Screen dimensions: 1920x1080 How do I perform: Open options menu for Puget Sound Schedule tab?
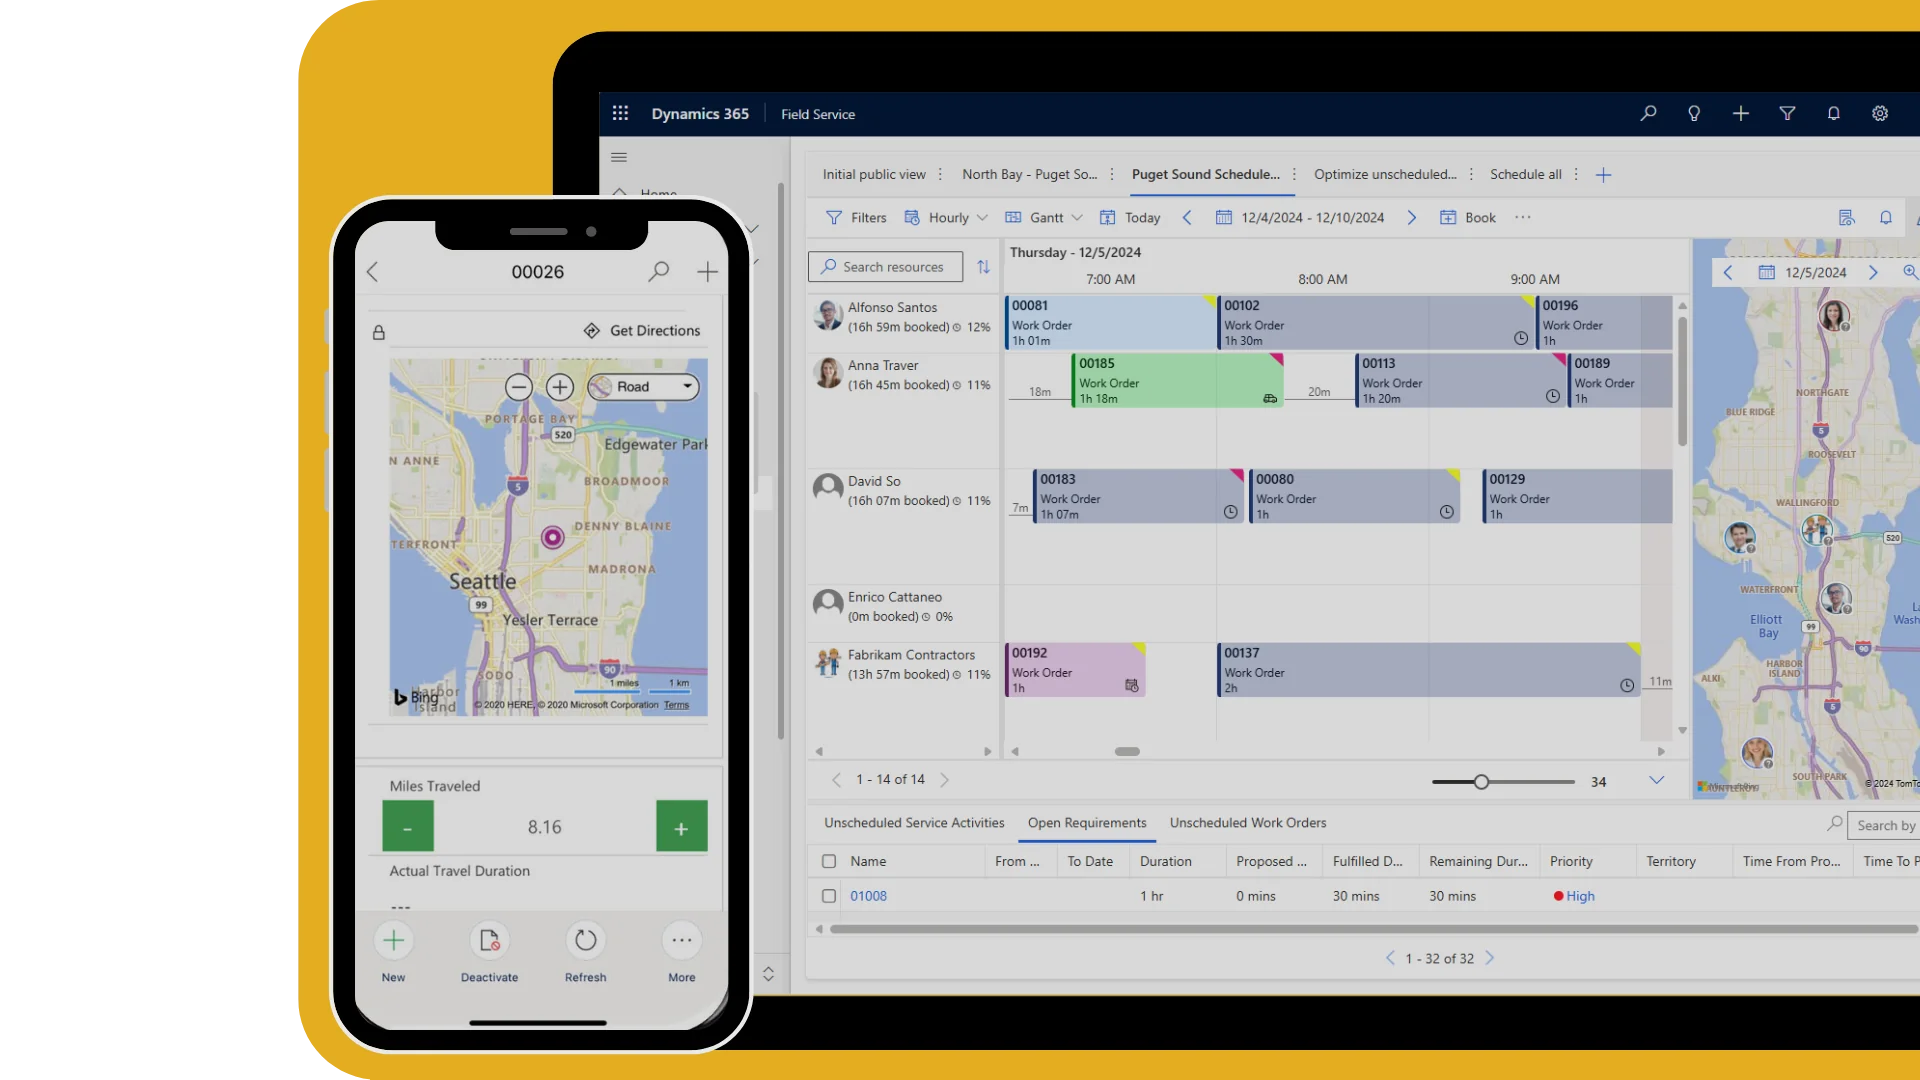click(1294, 174)
